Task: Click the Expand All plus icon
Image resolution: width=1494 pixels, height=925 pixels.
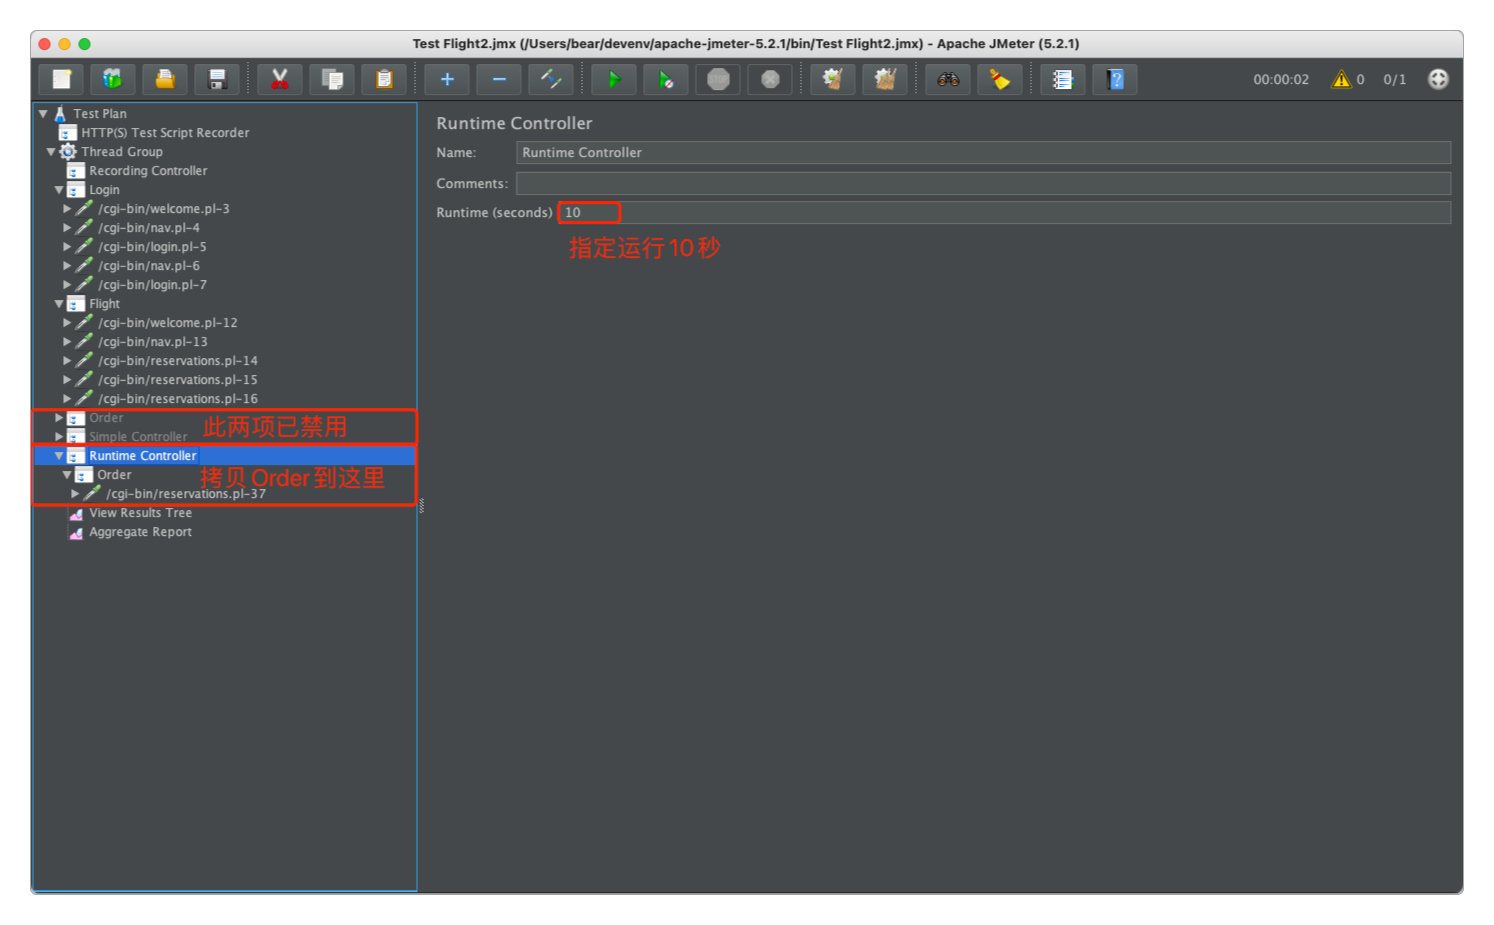Action: click(447, 79)
